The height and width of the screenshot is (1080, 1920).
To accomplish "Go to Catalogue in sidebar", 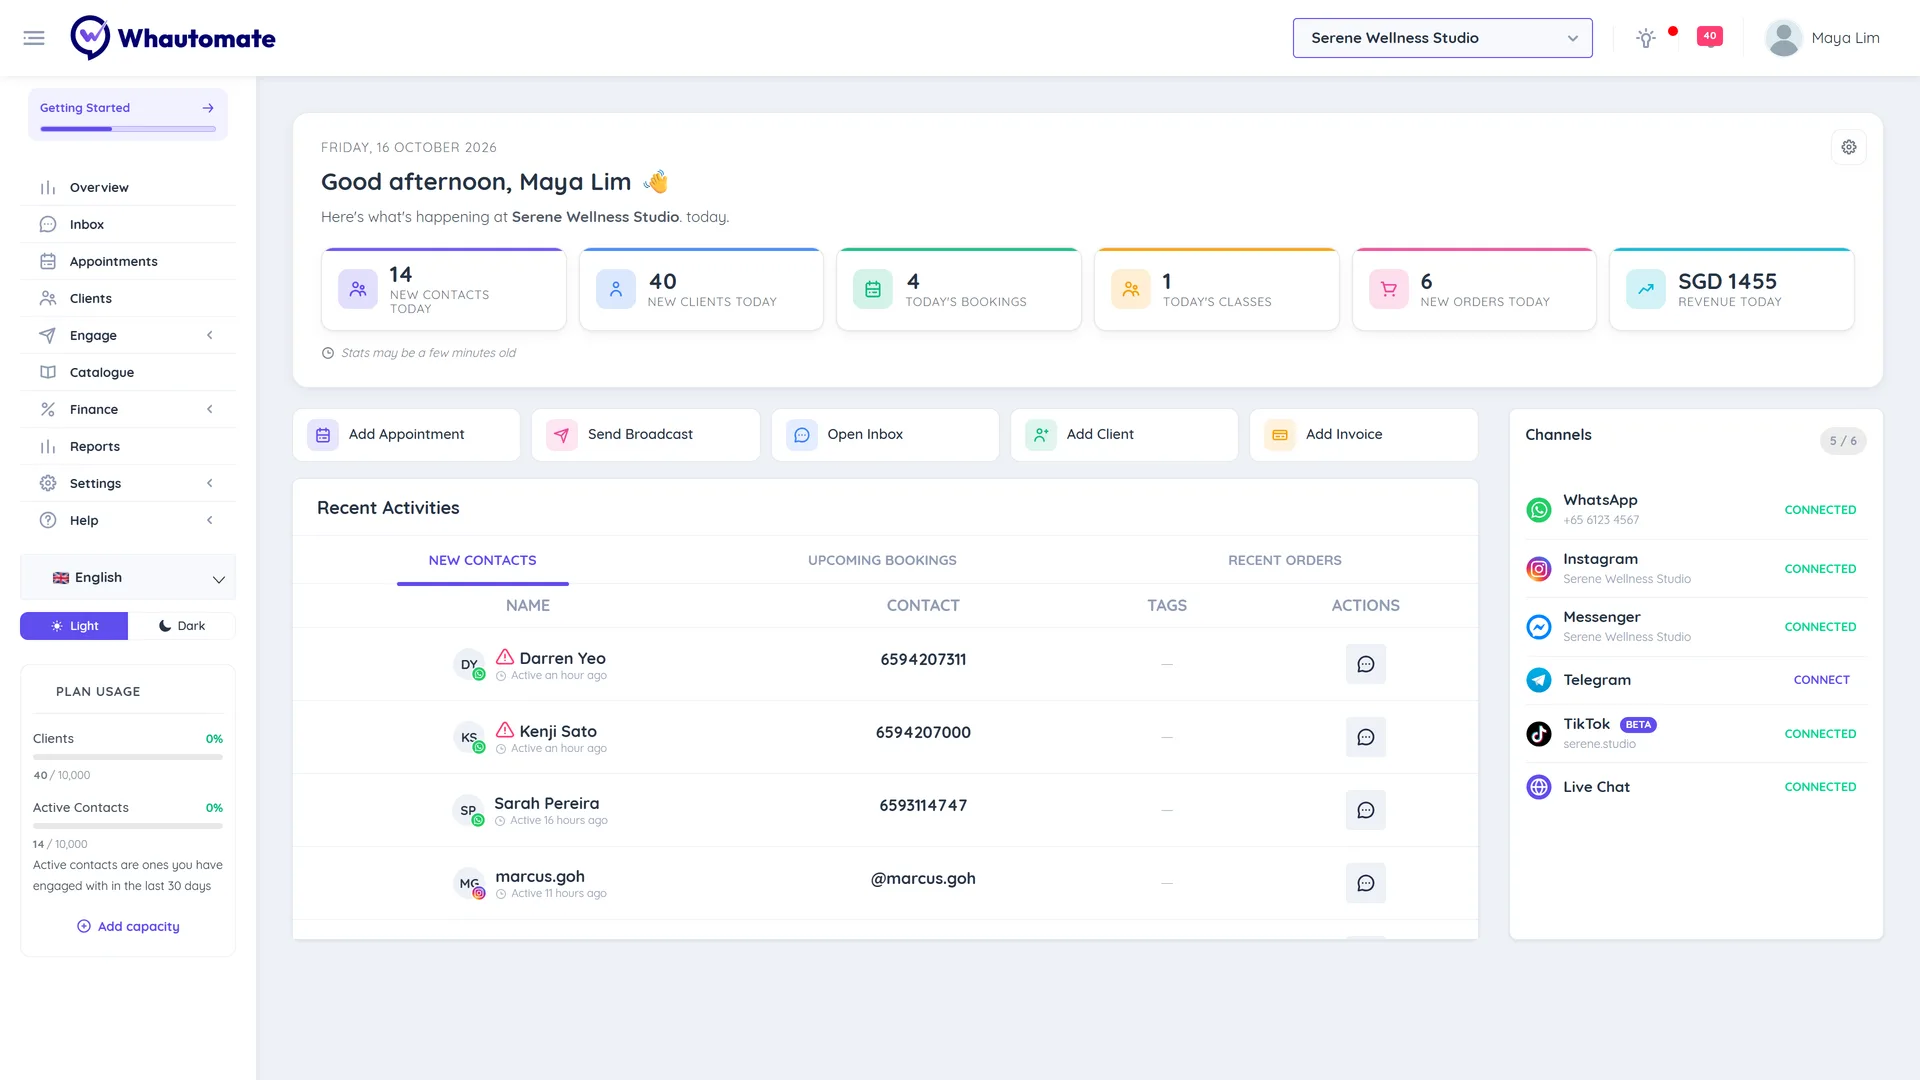I will [x=128, y=372].
